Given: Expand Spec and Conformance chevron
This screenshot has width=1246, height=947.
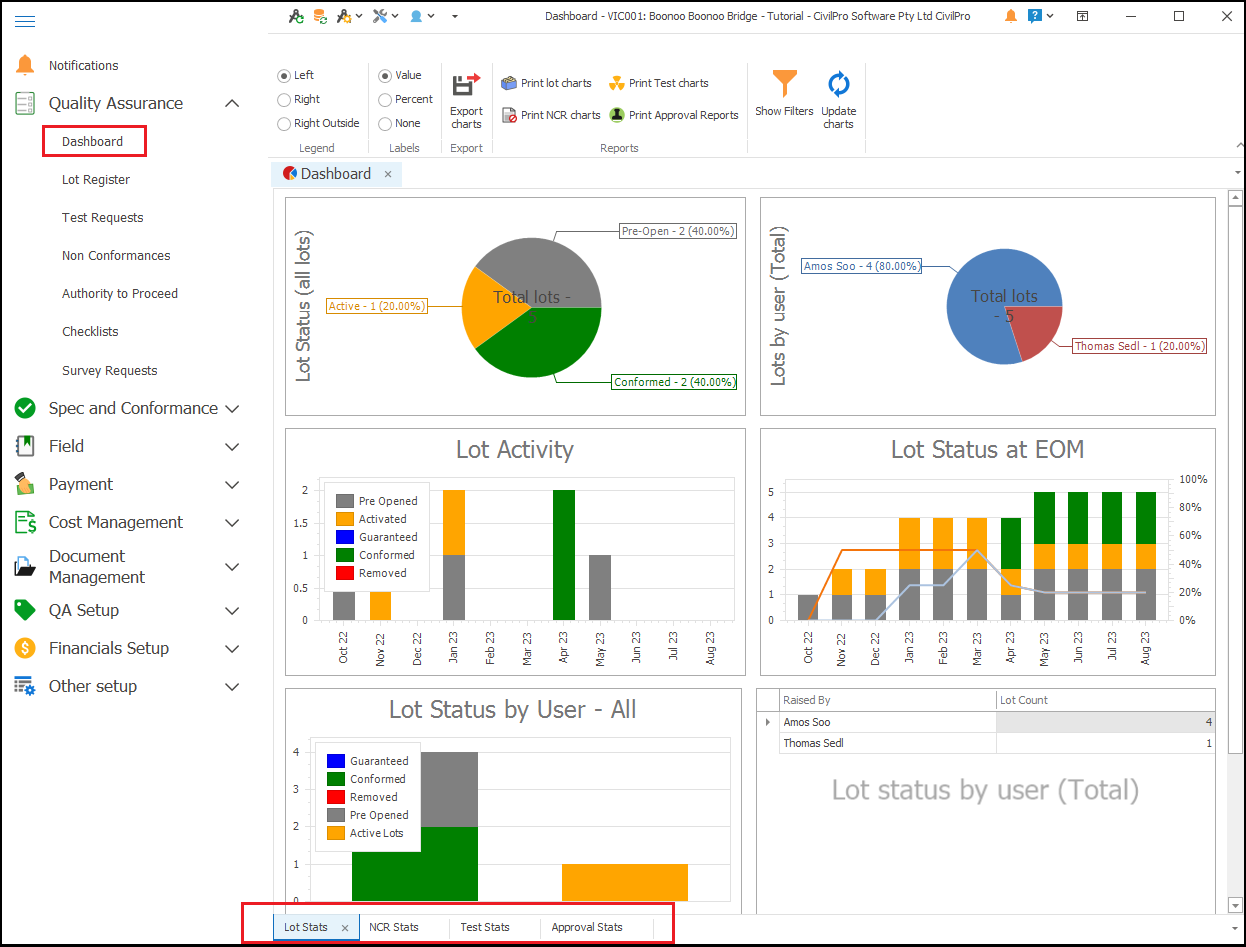Looking at the screenshot, I should (232, 409).
